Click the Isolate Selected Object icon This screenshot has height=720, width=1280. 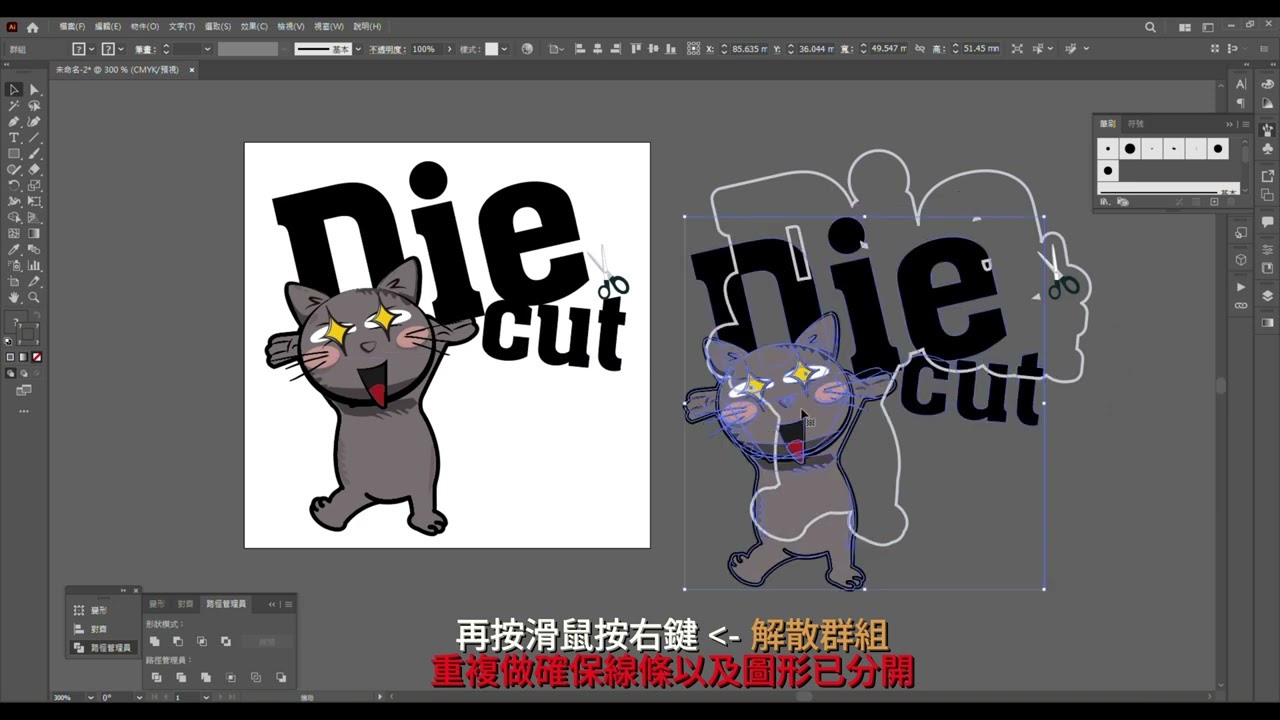point(1017,48)
